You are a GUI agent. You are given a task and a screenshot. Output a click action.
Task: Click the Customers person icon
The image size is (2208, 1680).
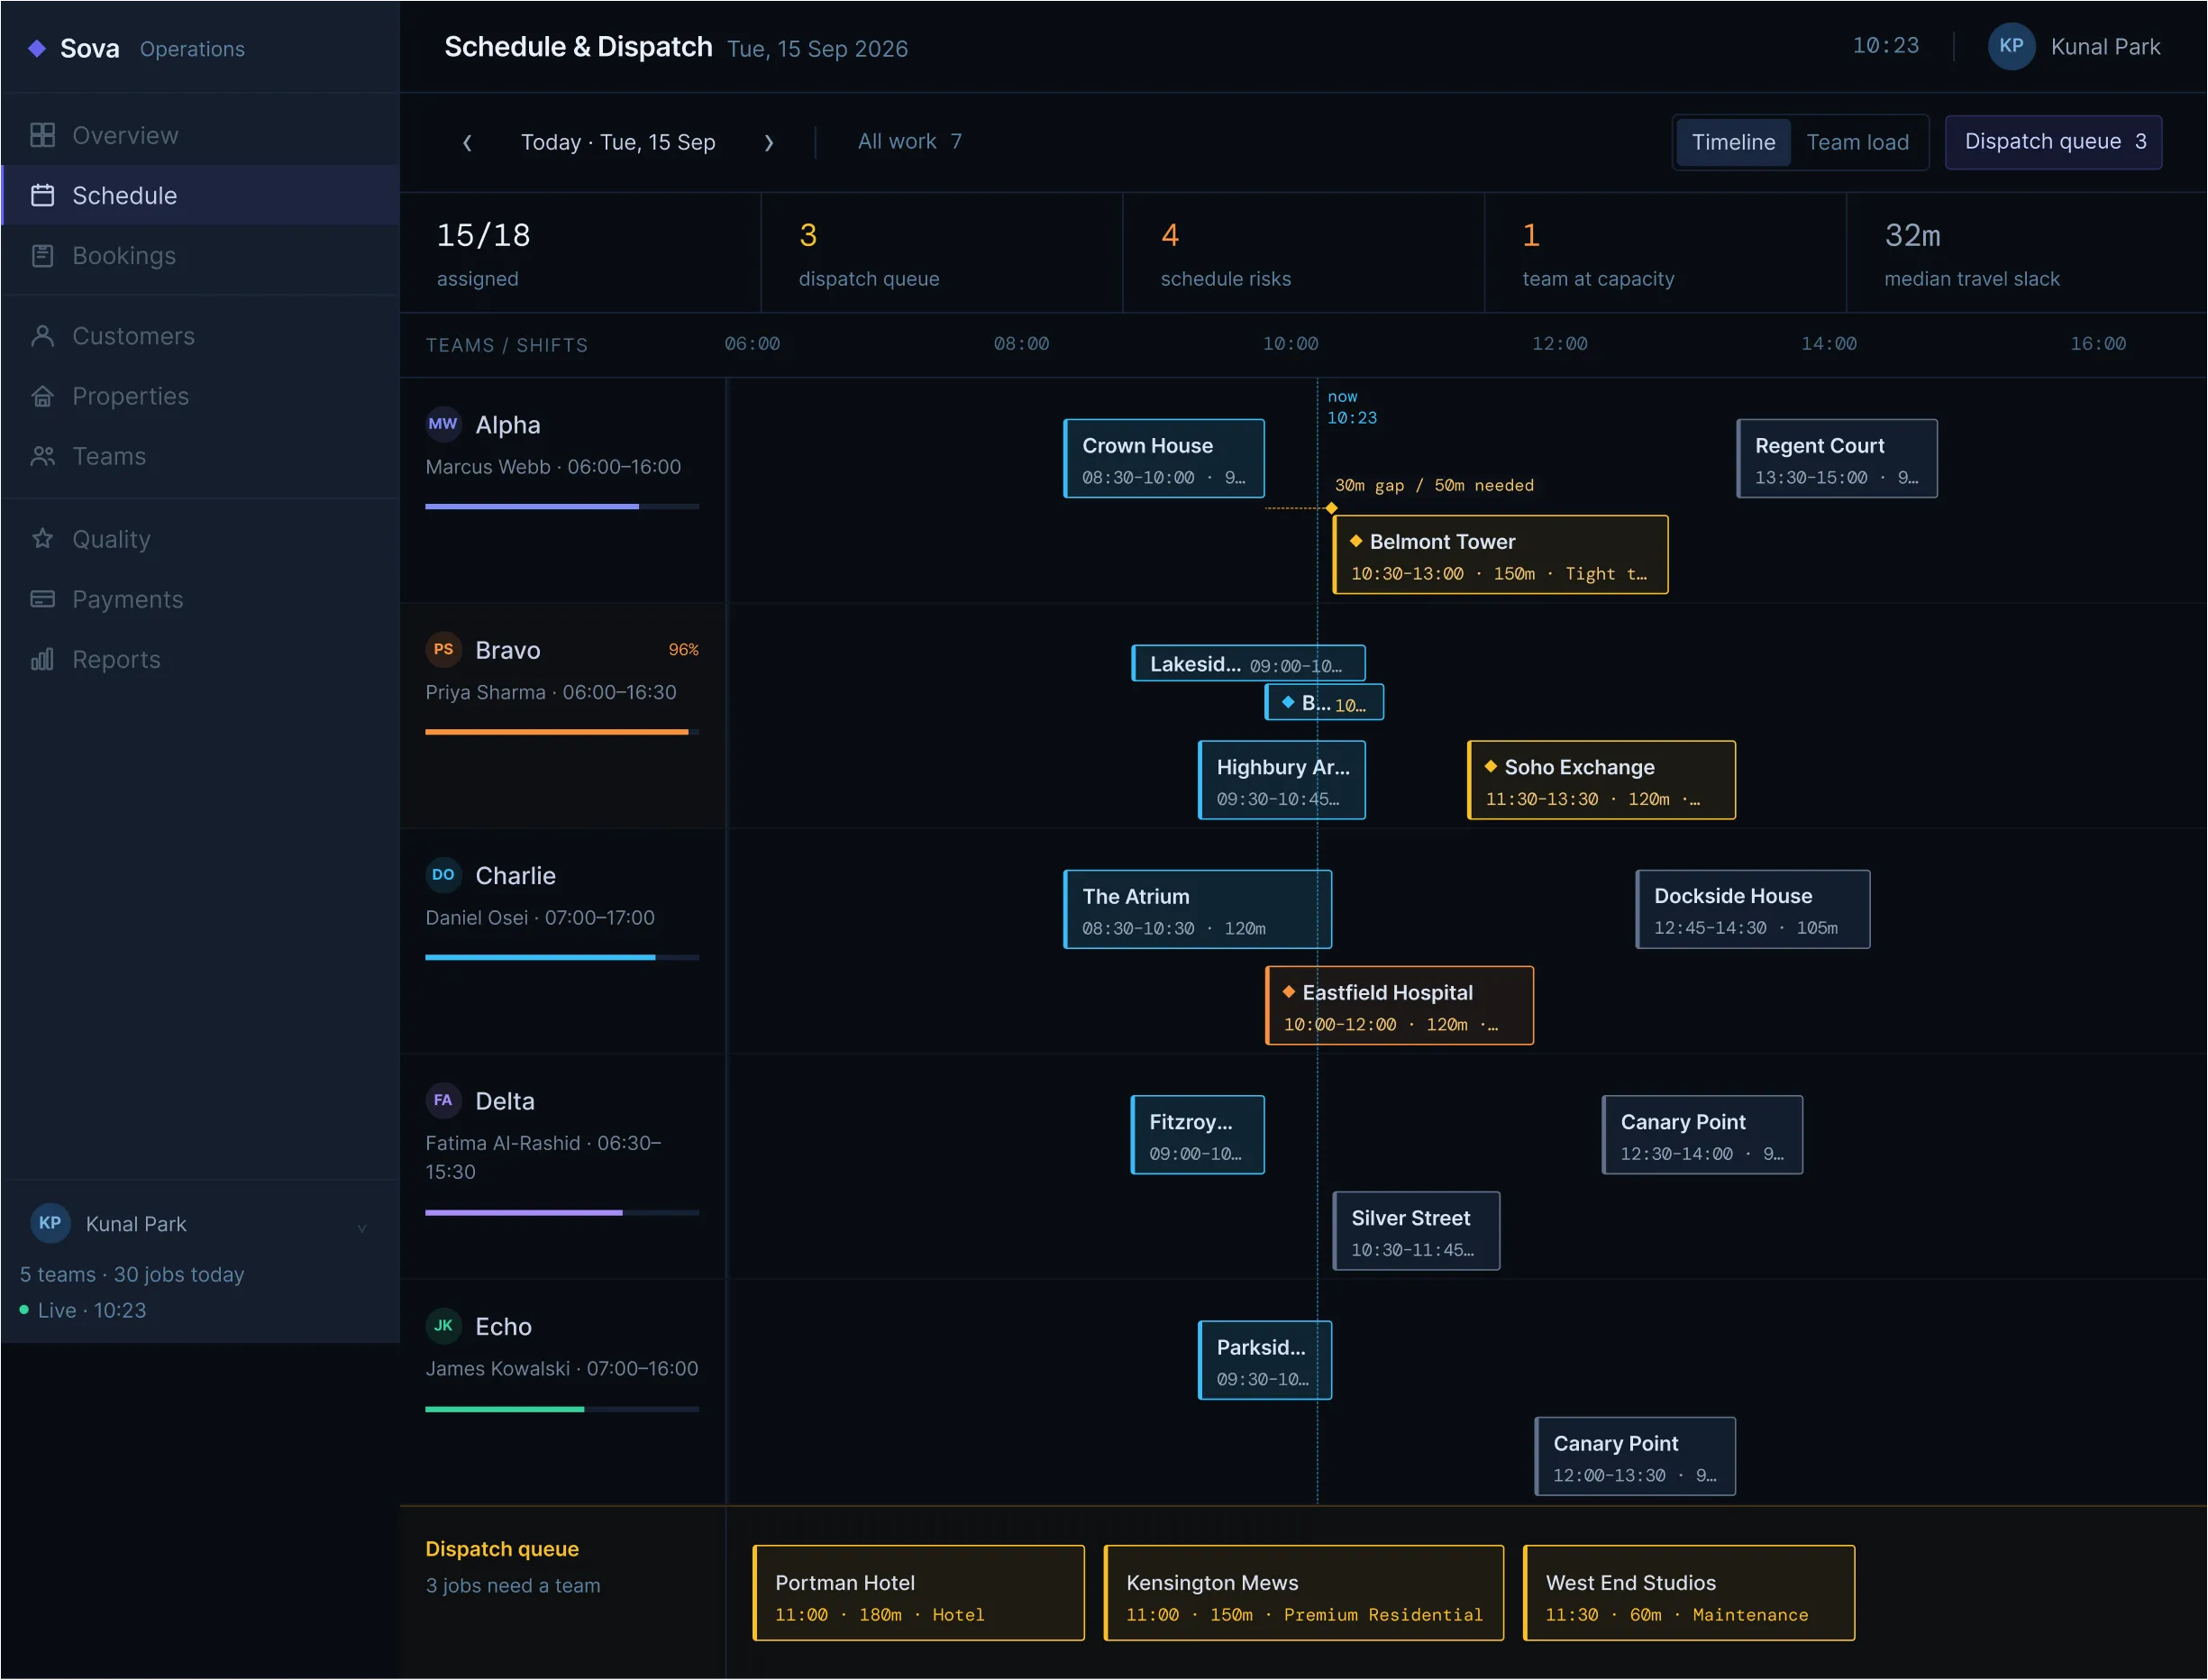(x=42, y=335)
